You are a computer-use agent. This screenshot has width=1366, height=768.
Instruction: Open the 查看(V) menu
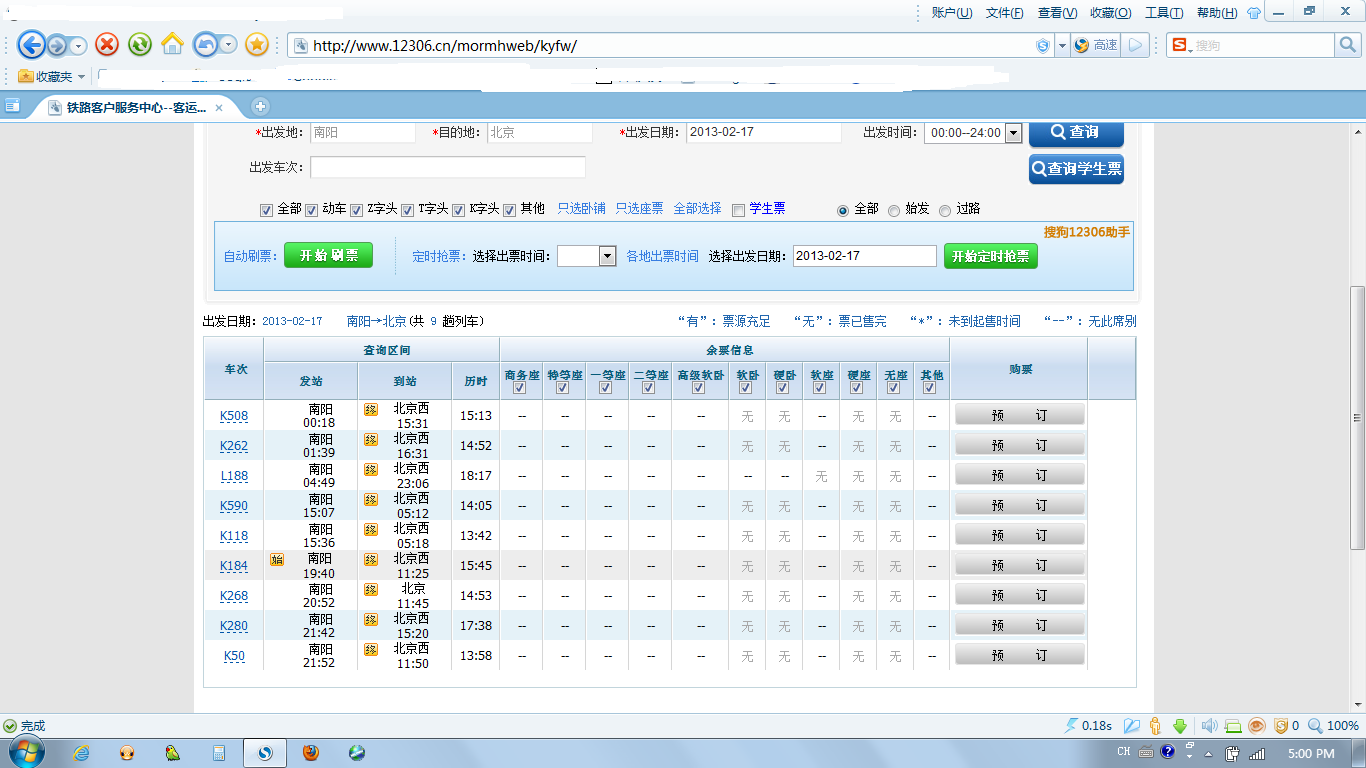(x=1057, y=13)
